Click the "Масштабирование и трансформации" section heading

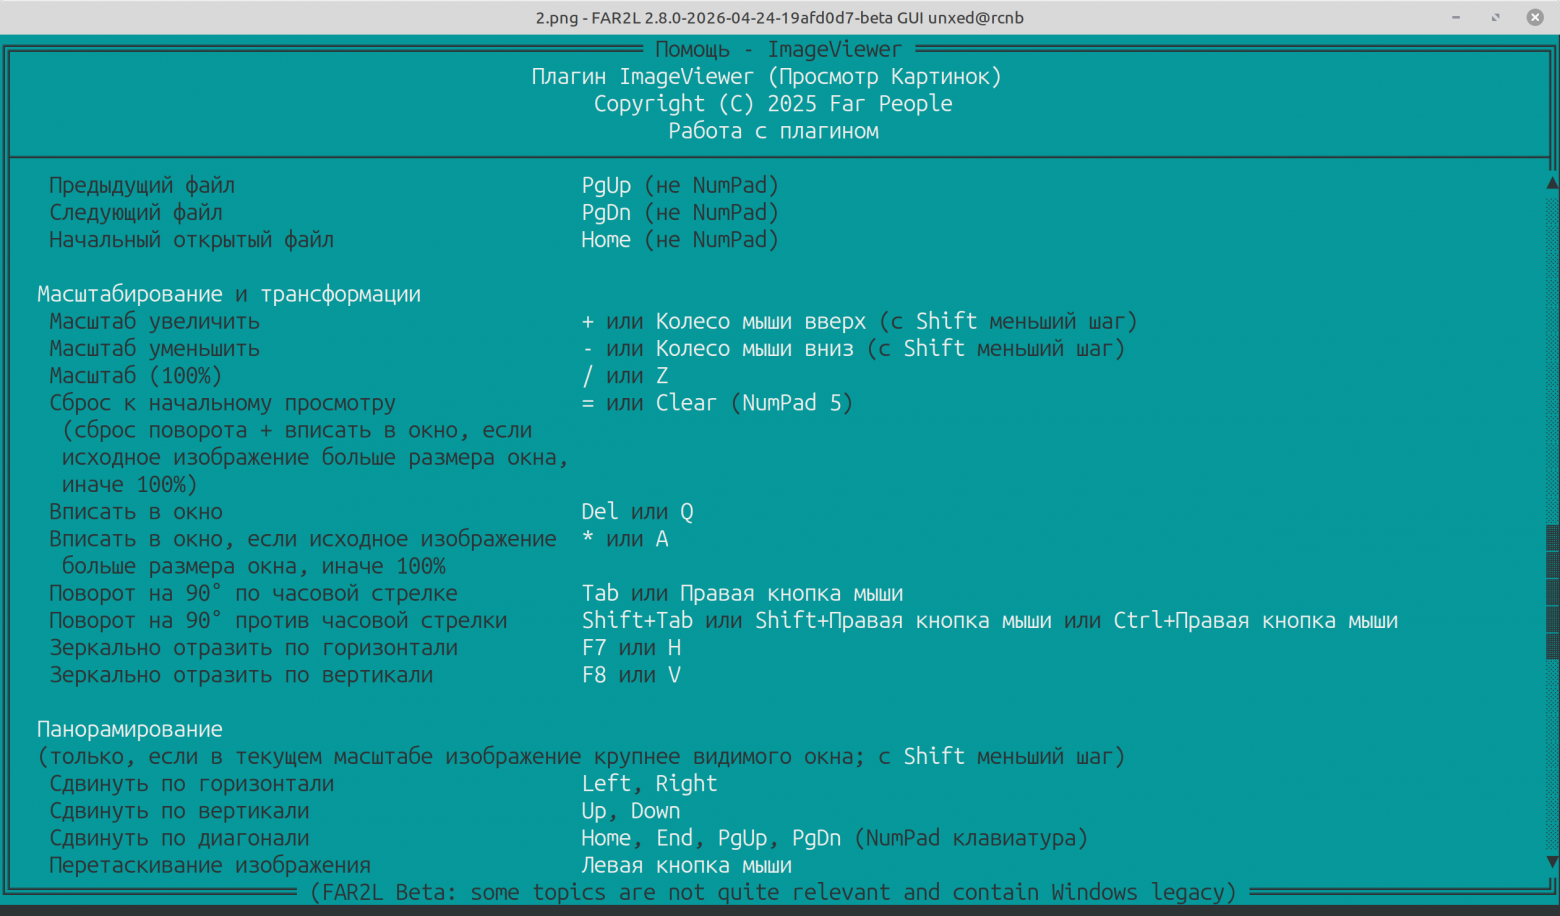229,294
